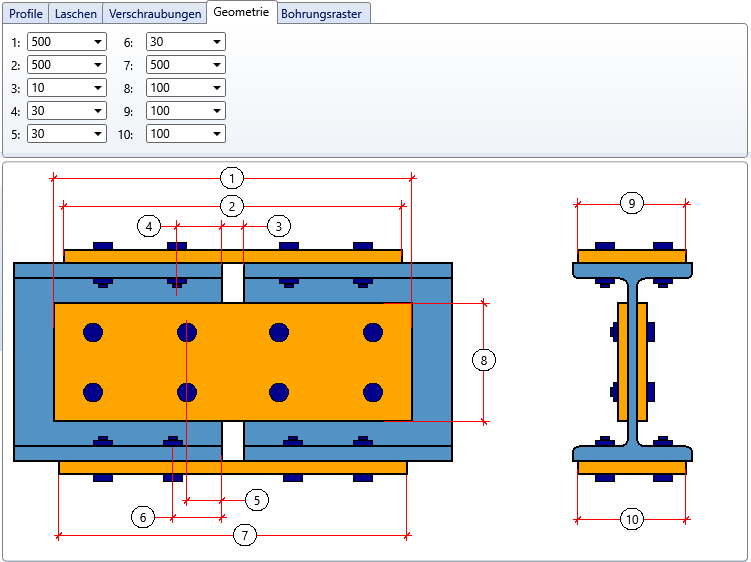Open dropdown for parameter 6

217,42
